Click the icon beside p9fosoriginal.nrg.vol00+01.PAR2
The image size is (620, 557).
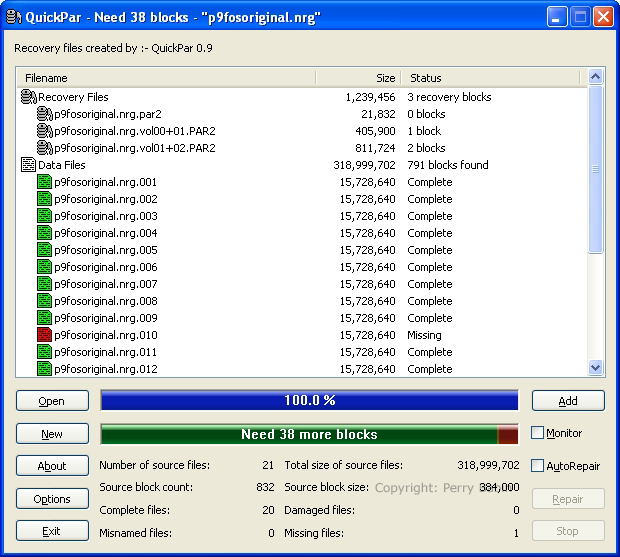click(x=44, y=131)
